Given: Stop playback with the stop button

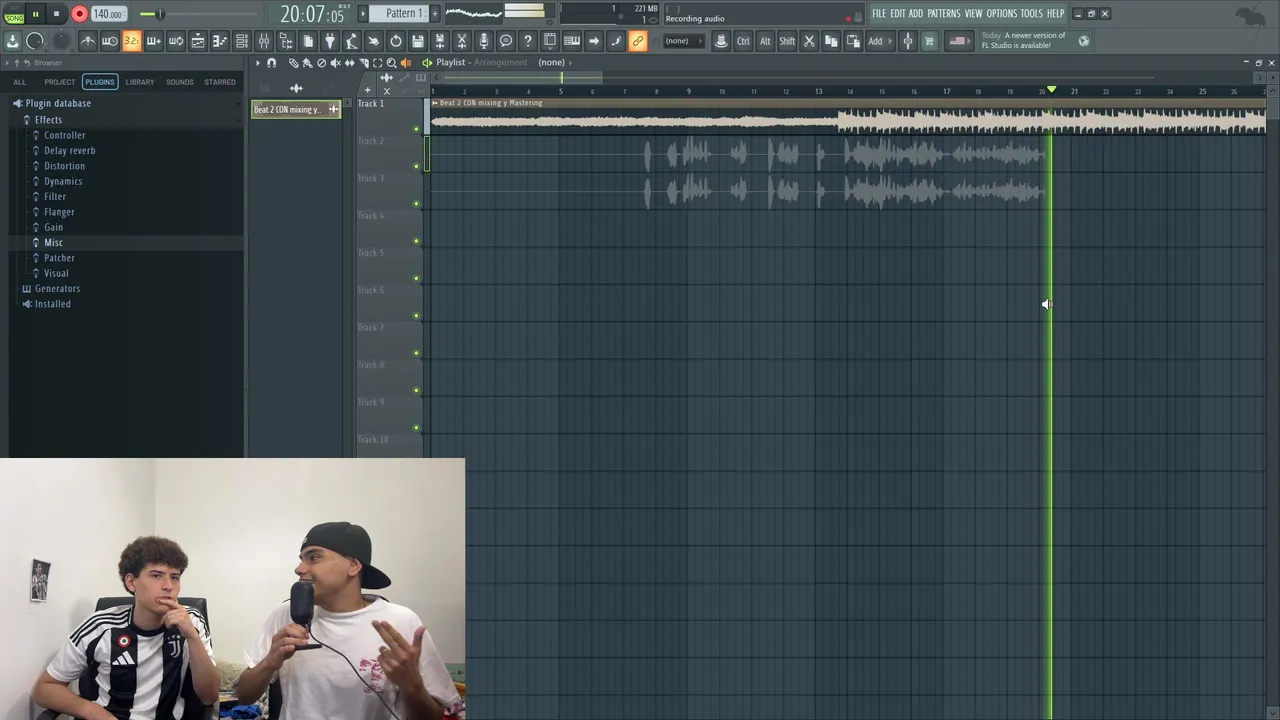Looking at the screenshot, I should (56, 14).
